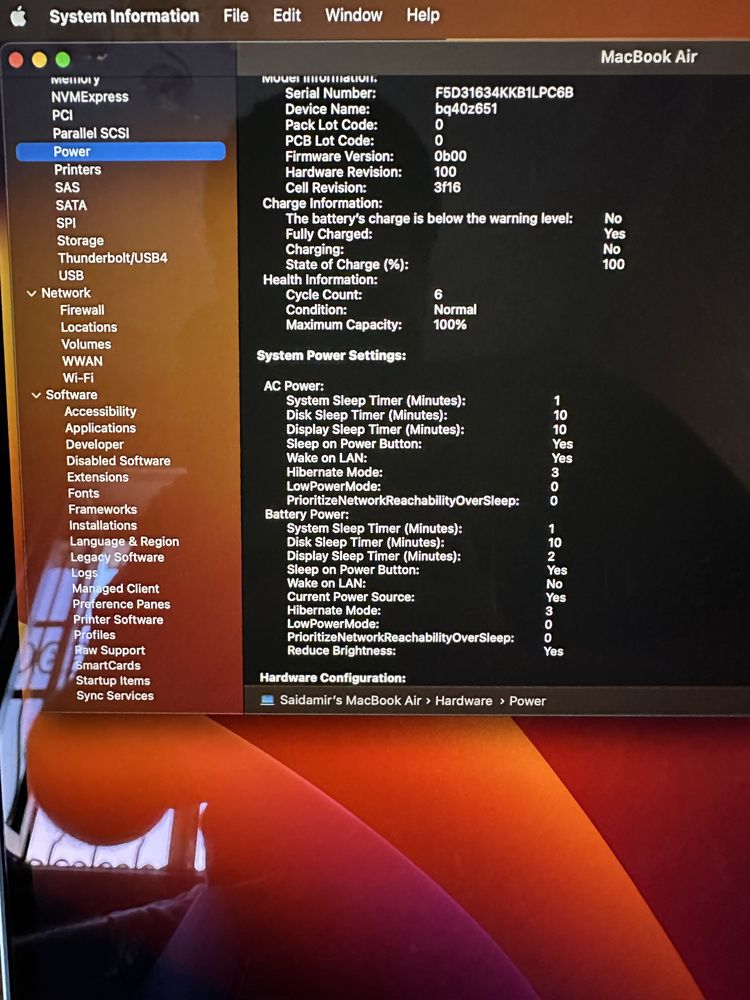Select Preference Panes in sidebar
750x1000 pixels.
coord(121,604)
